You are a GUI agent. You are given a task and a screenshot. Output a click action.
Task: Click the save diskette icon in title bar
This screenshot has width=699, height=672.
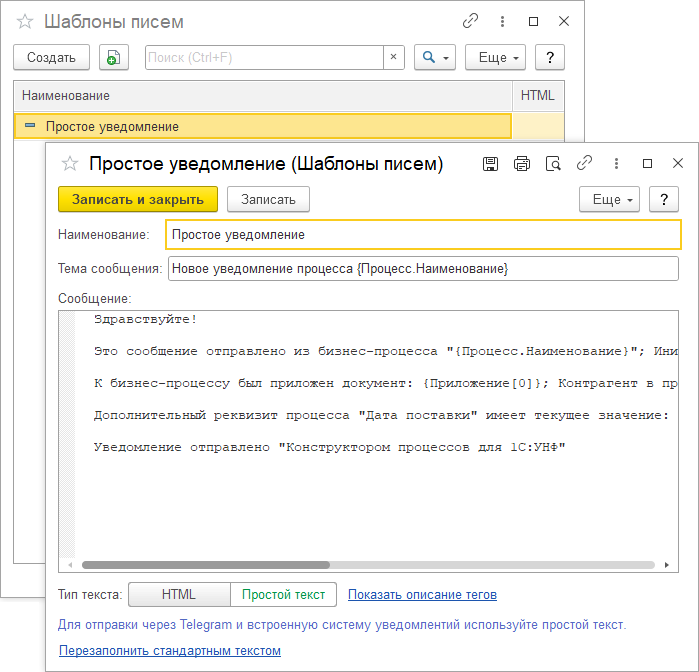491,164
